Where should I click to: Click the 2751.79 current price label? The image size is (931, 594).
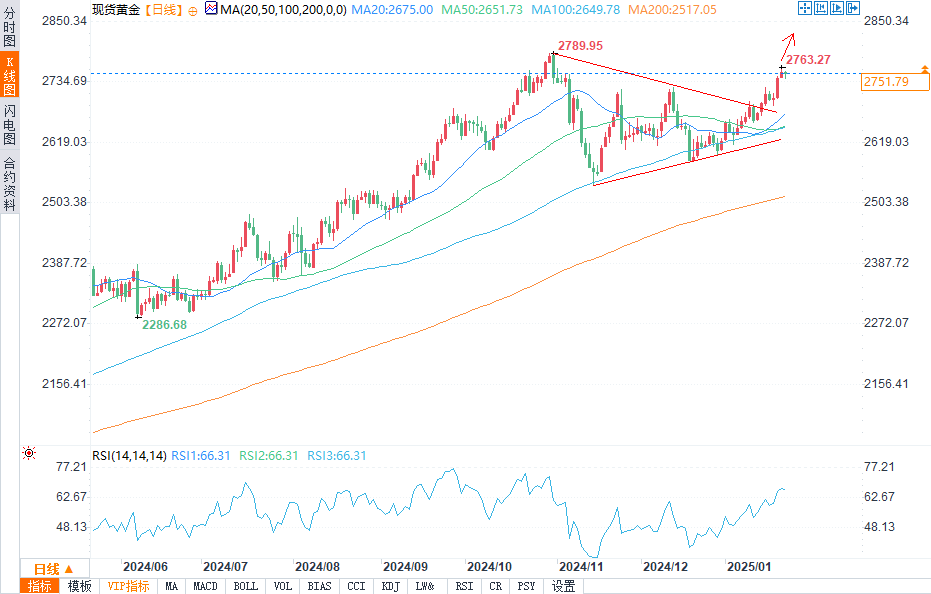885,82
